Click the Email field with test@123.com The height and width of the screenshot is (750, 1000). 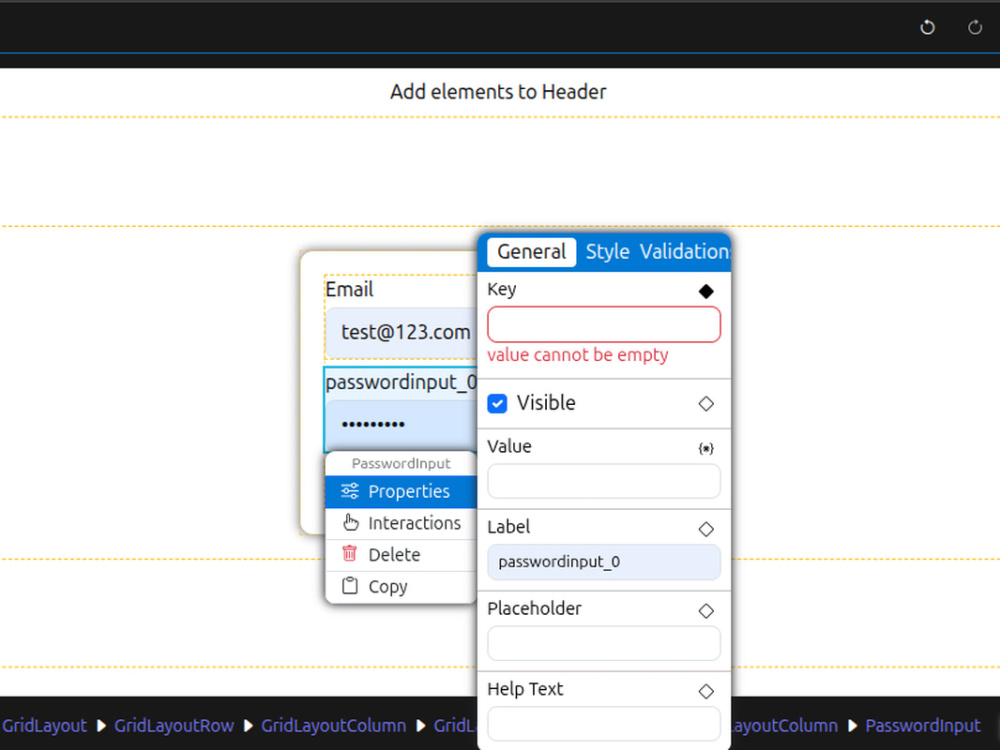402,332
